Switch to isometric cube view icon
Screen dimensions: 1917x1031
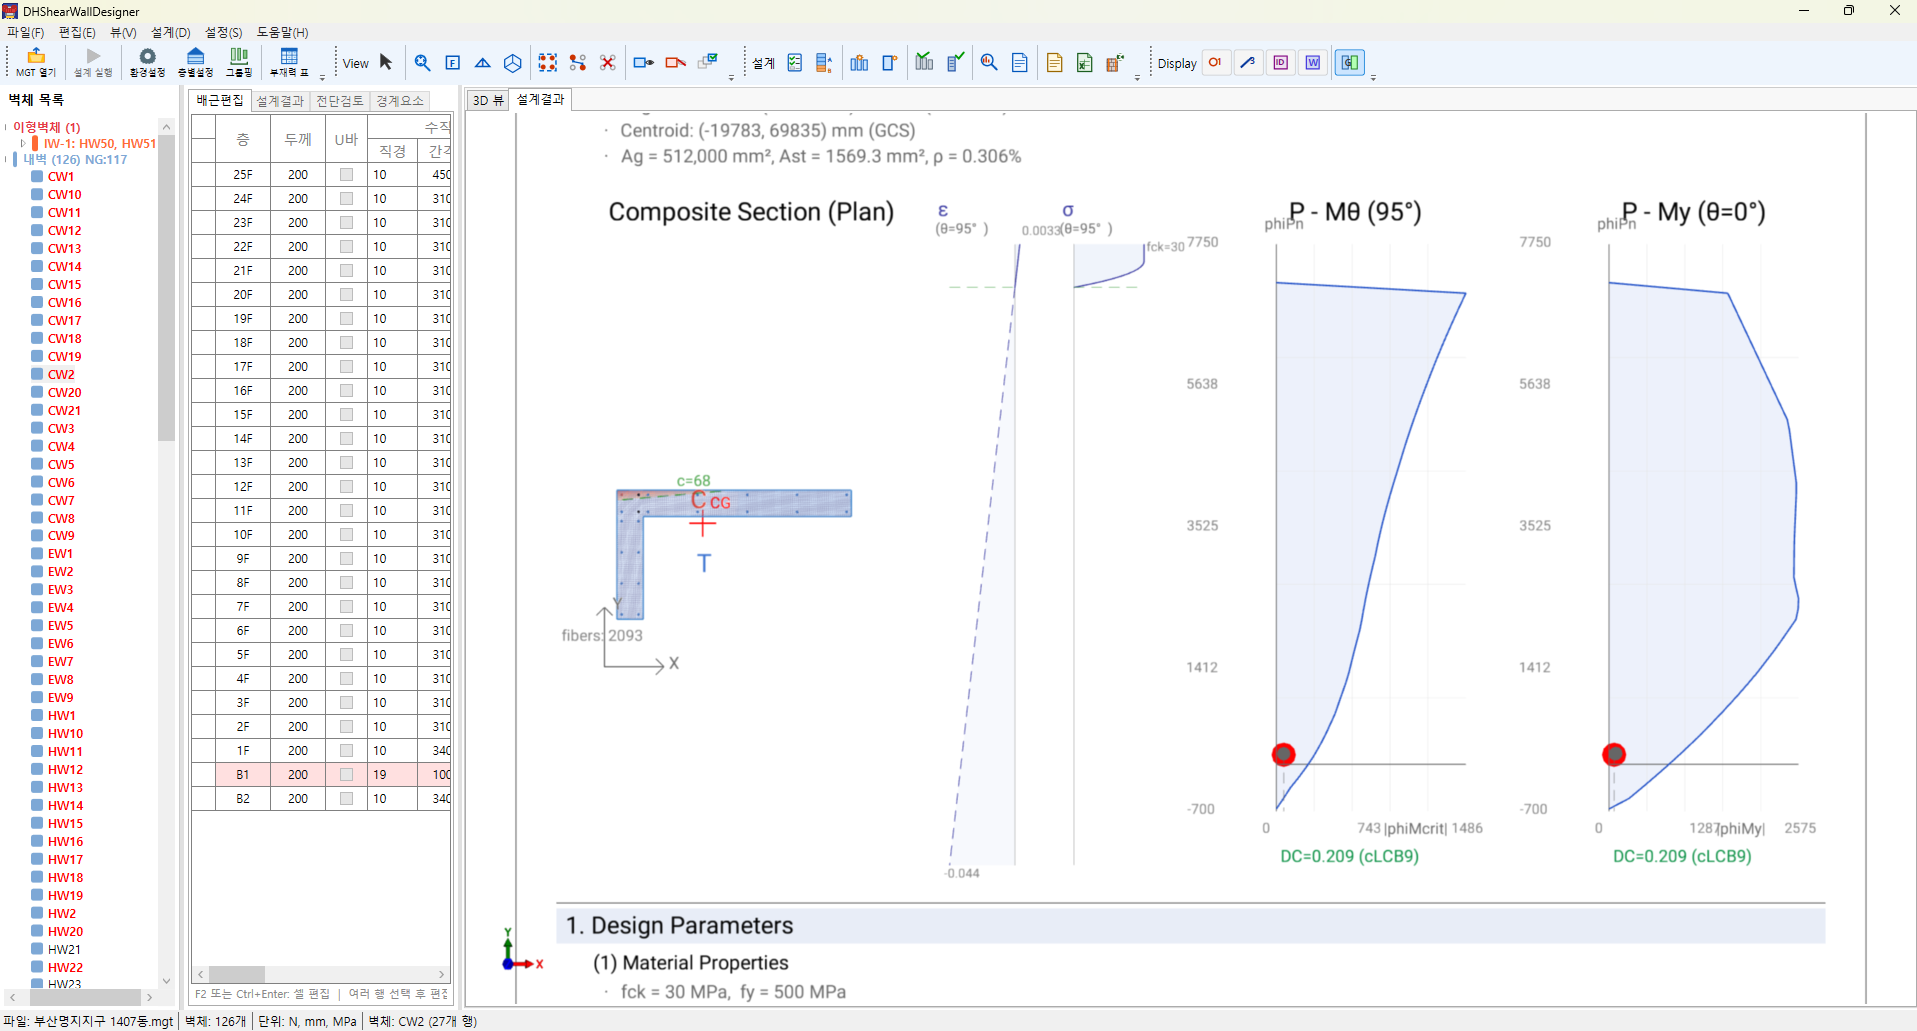click(513, 63)
